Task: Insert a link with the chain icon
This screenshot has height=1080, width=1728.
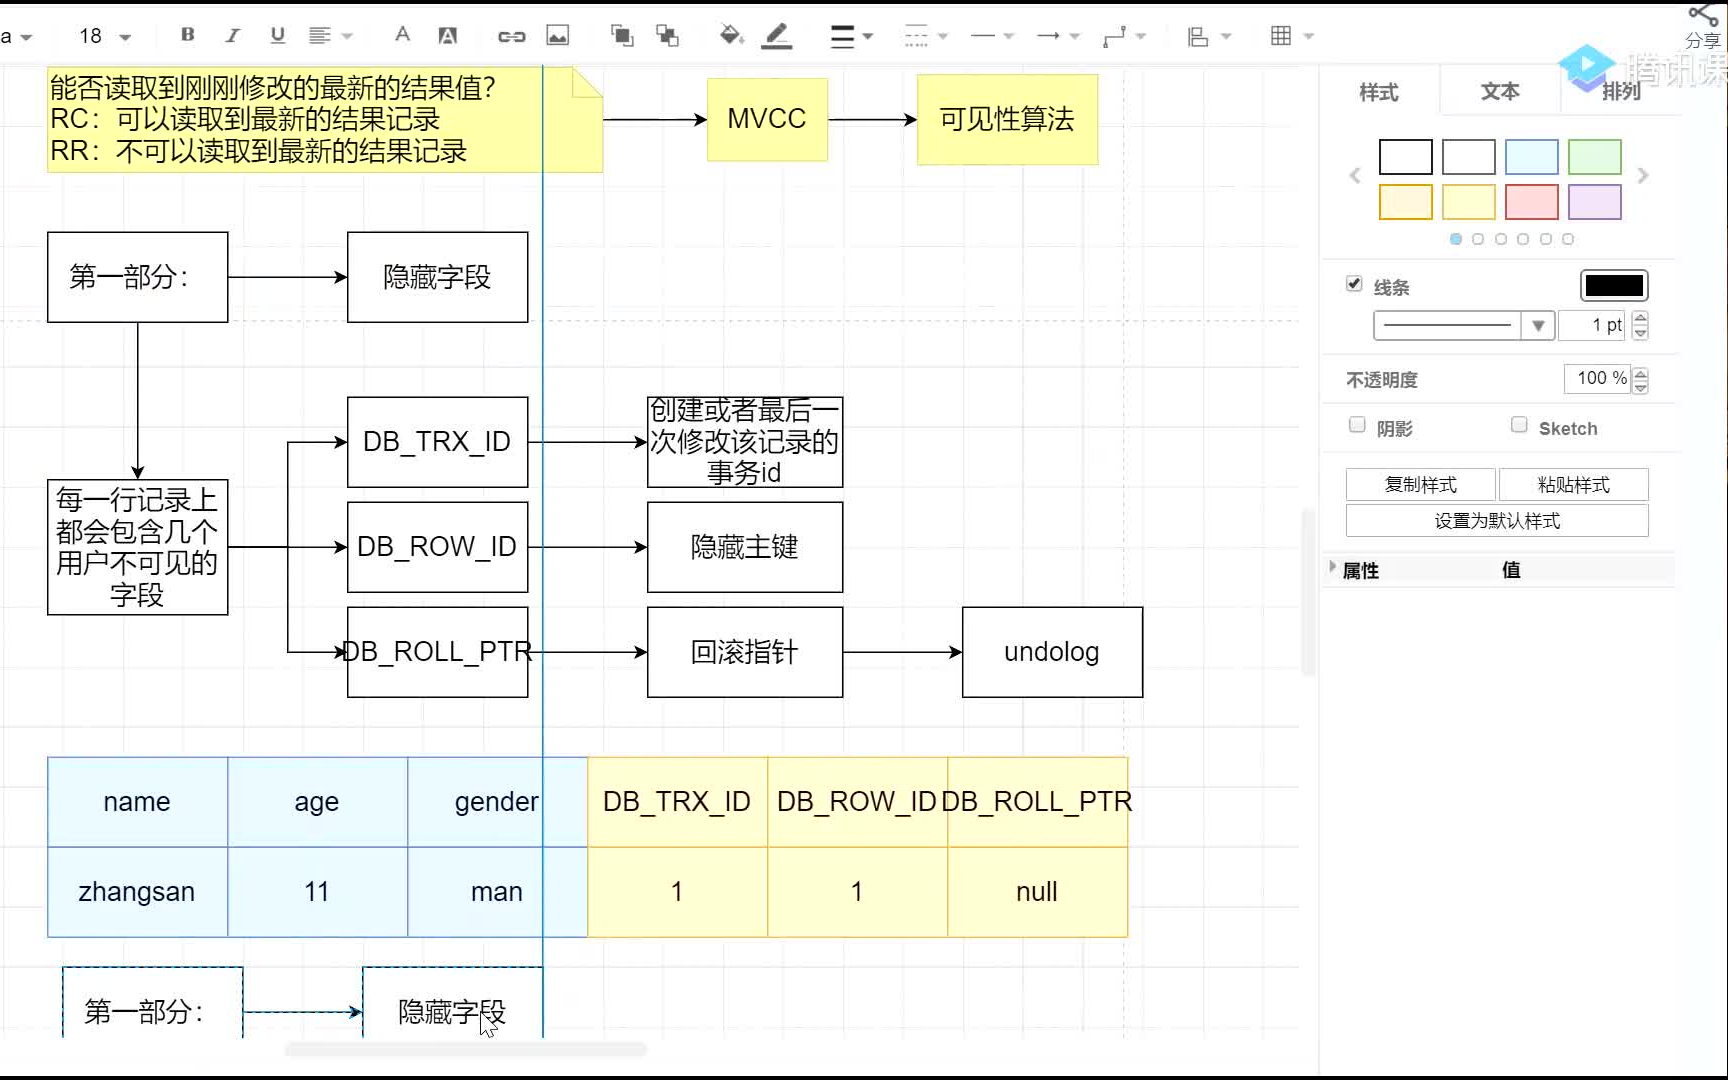Action: [x=511, y=36]
